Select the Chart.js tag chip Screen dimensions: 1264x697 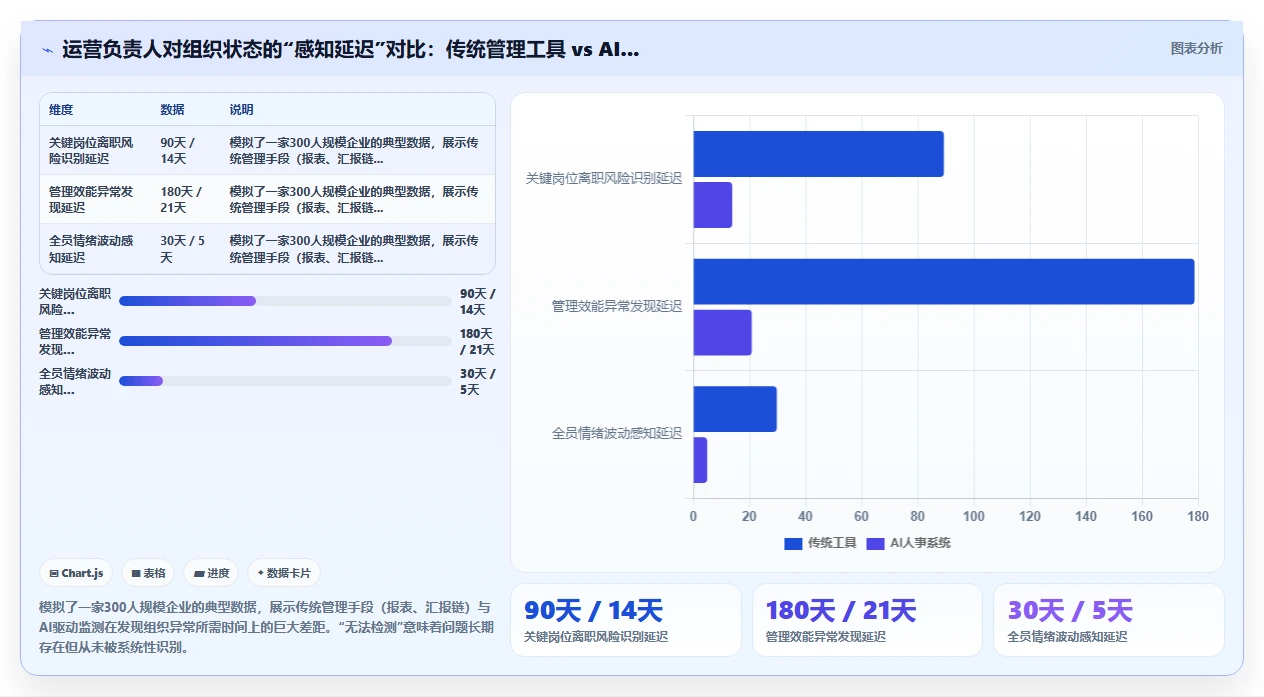(x=76, y=573)
